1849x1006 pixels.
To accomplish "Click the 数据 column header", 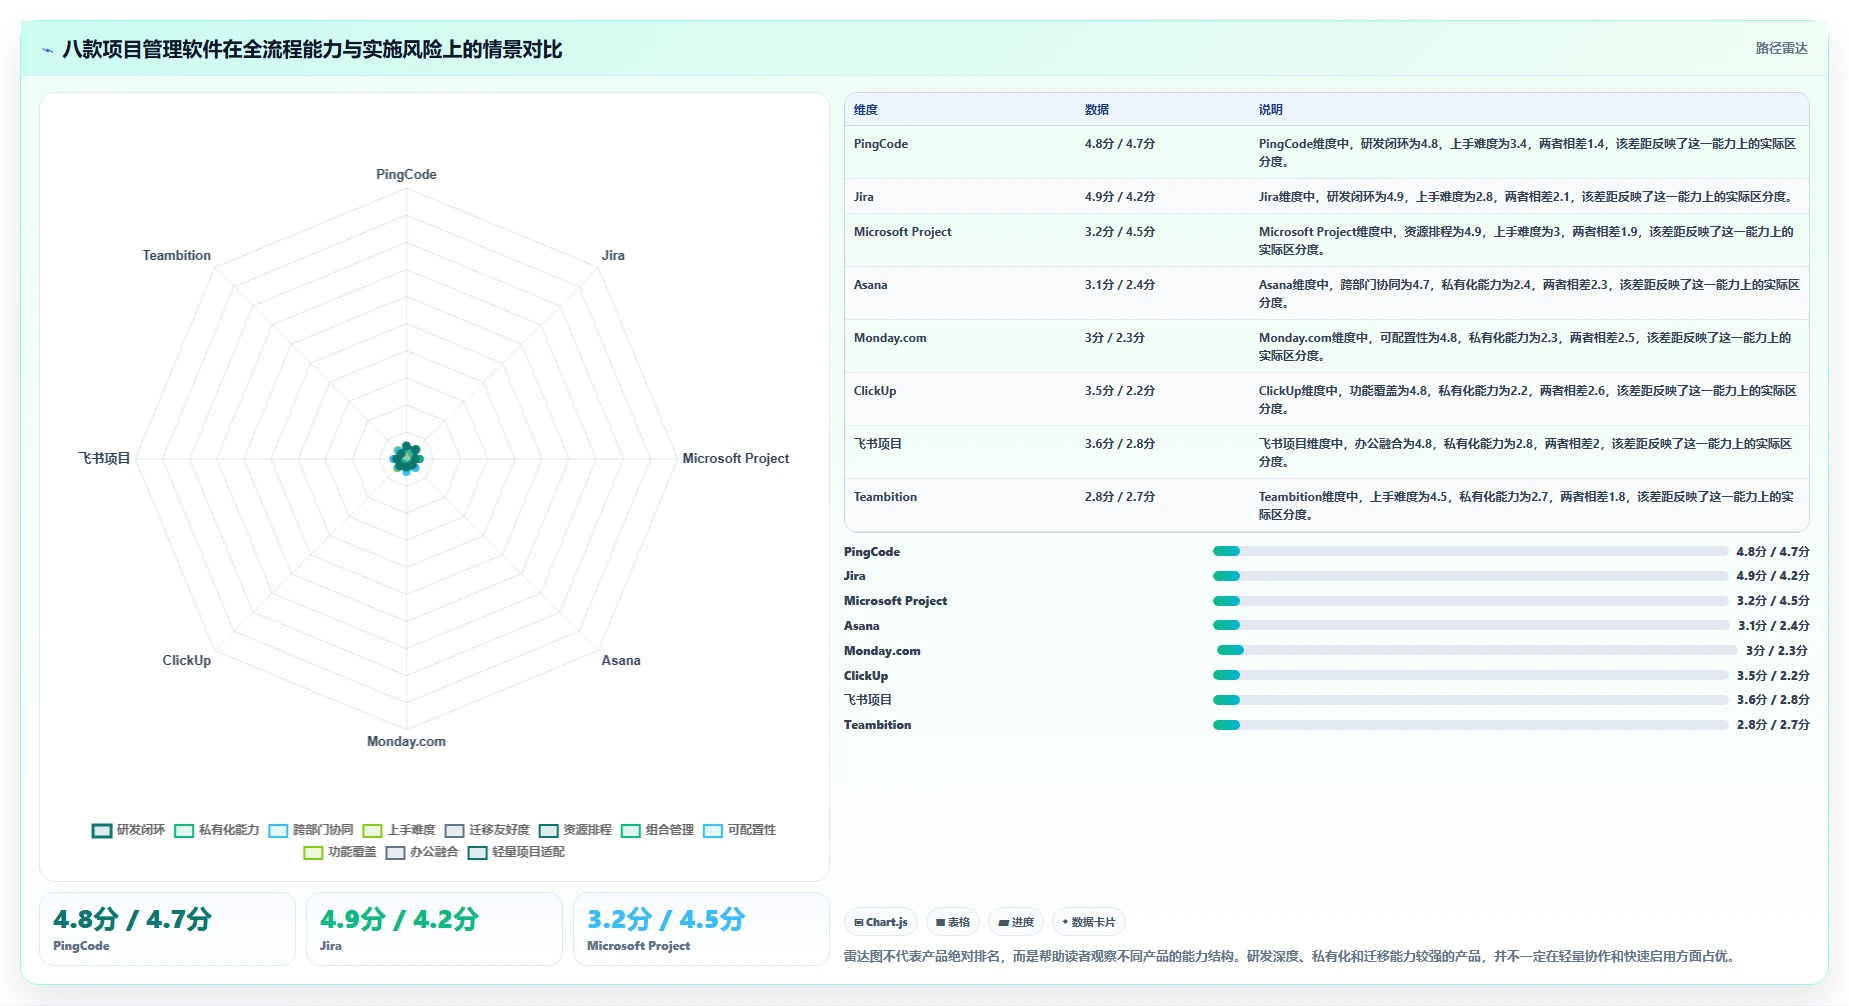I will click(1097, 110).
